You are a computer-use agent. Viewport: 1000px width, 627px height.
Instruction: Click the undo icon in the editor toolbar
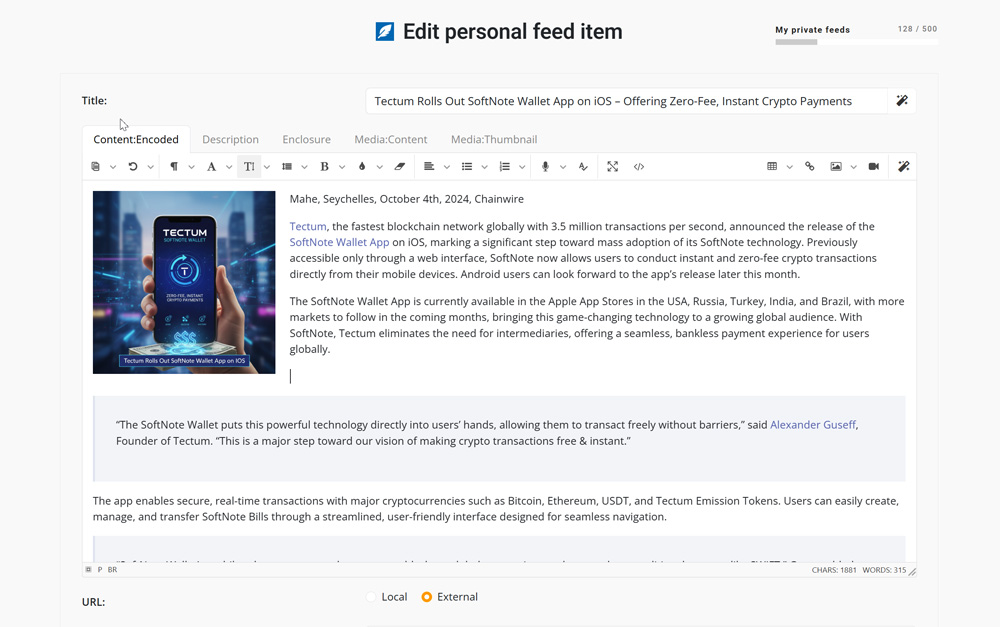coord(132,167)
